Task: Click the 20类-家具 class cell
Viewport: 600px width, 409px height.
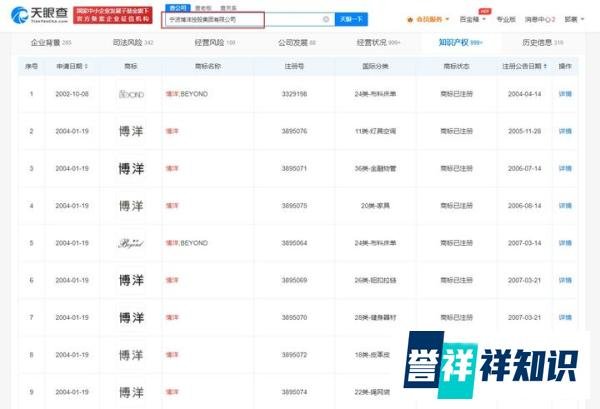Action: coord(375,206)
